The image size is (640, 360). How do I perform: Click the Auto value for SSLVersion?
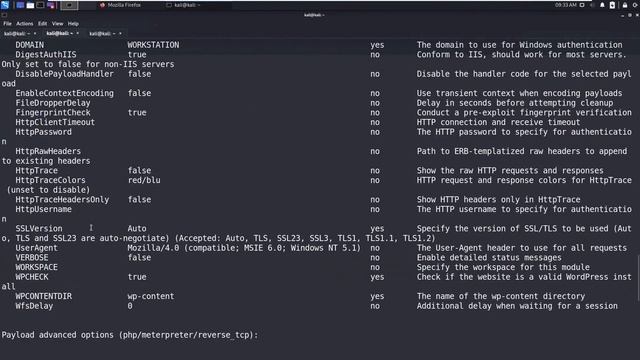(x=137, y=229)
